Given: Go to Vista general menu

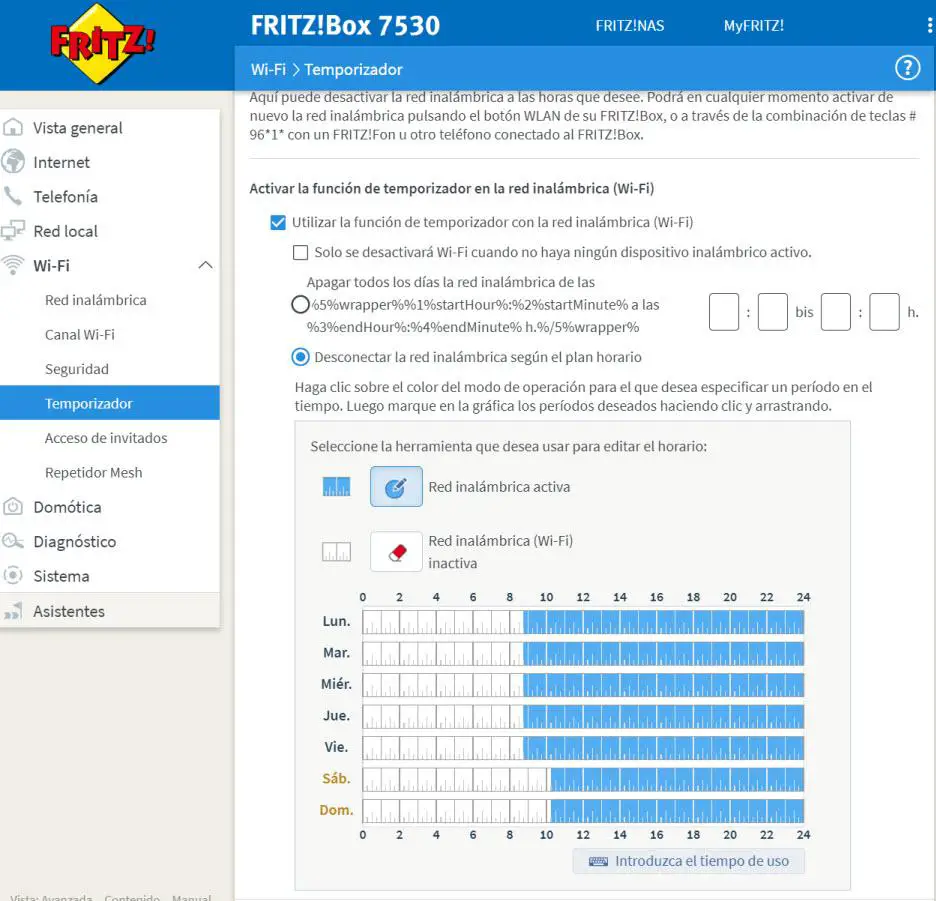Looking at the screenshot, I should [x=78, y=128].
